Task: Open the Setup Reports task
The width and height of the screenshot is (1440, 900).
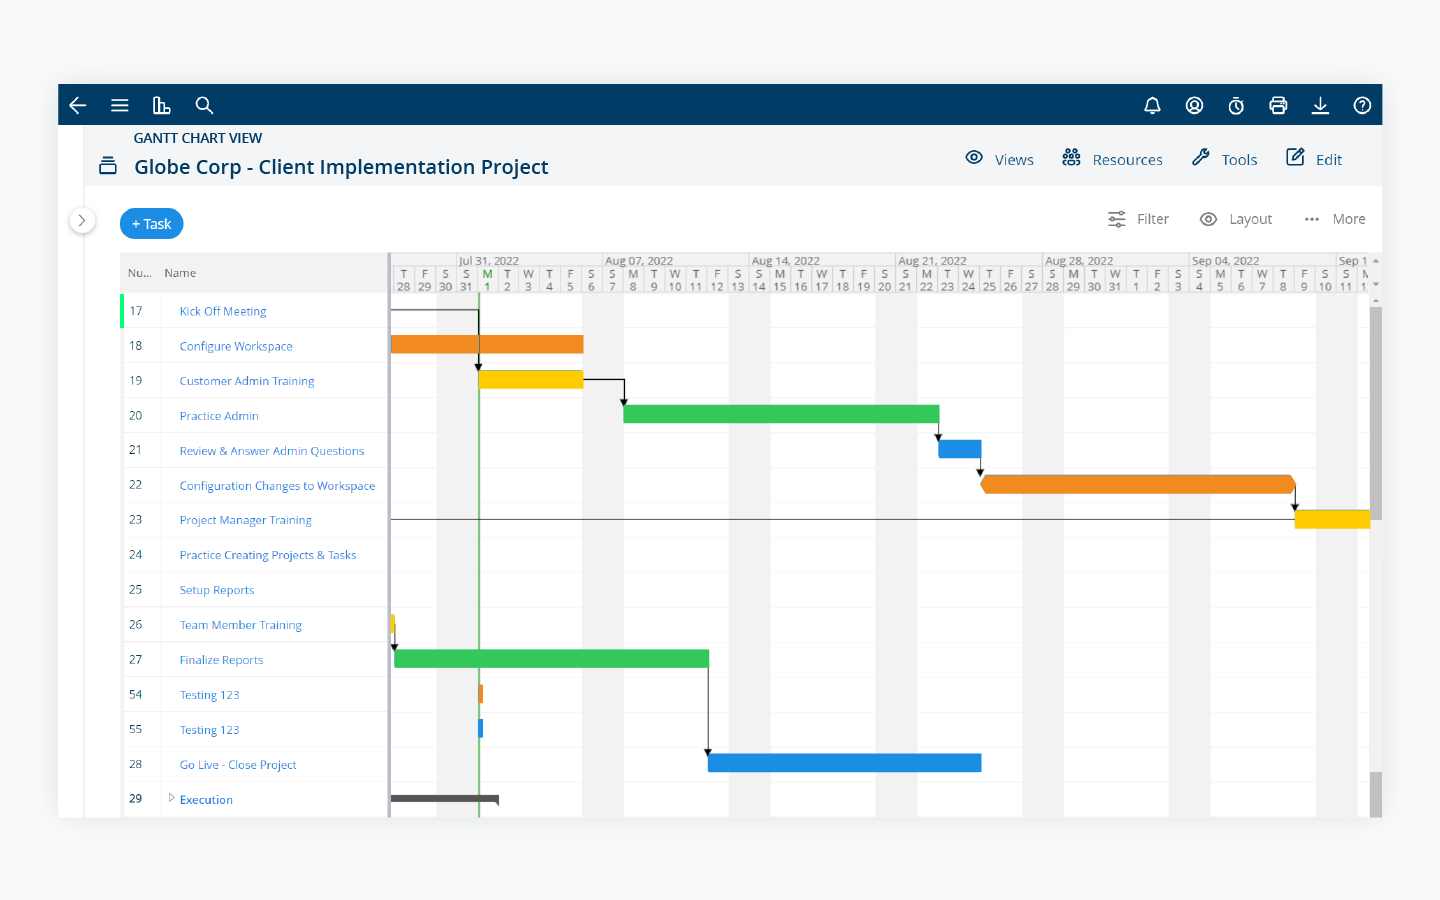Action: click(x=217, y=590)
